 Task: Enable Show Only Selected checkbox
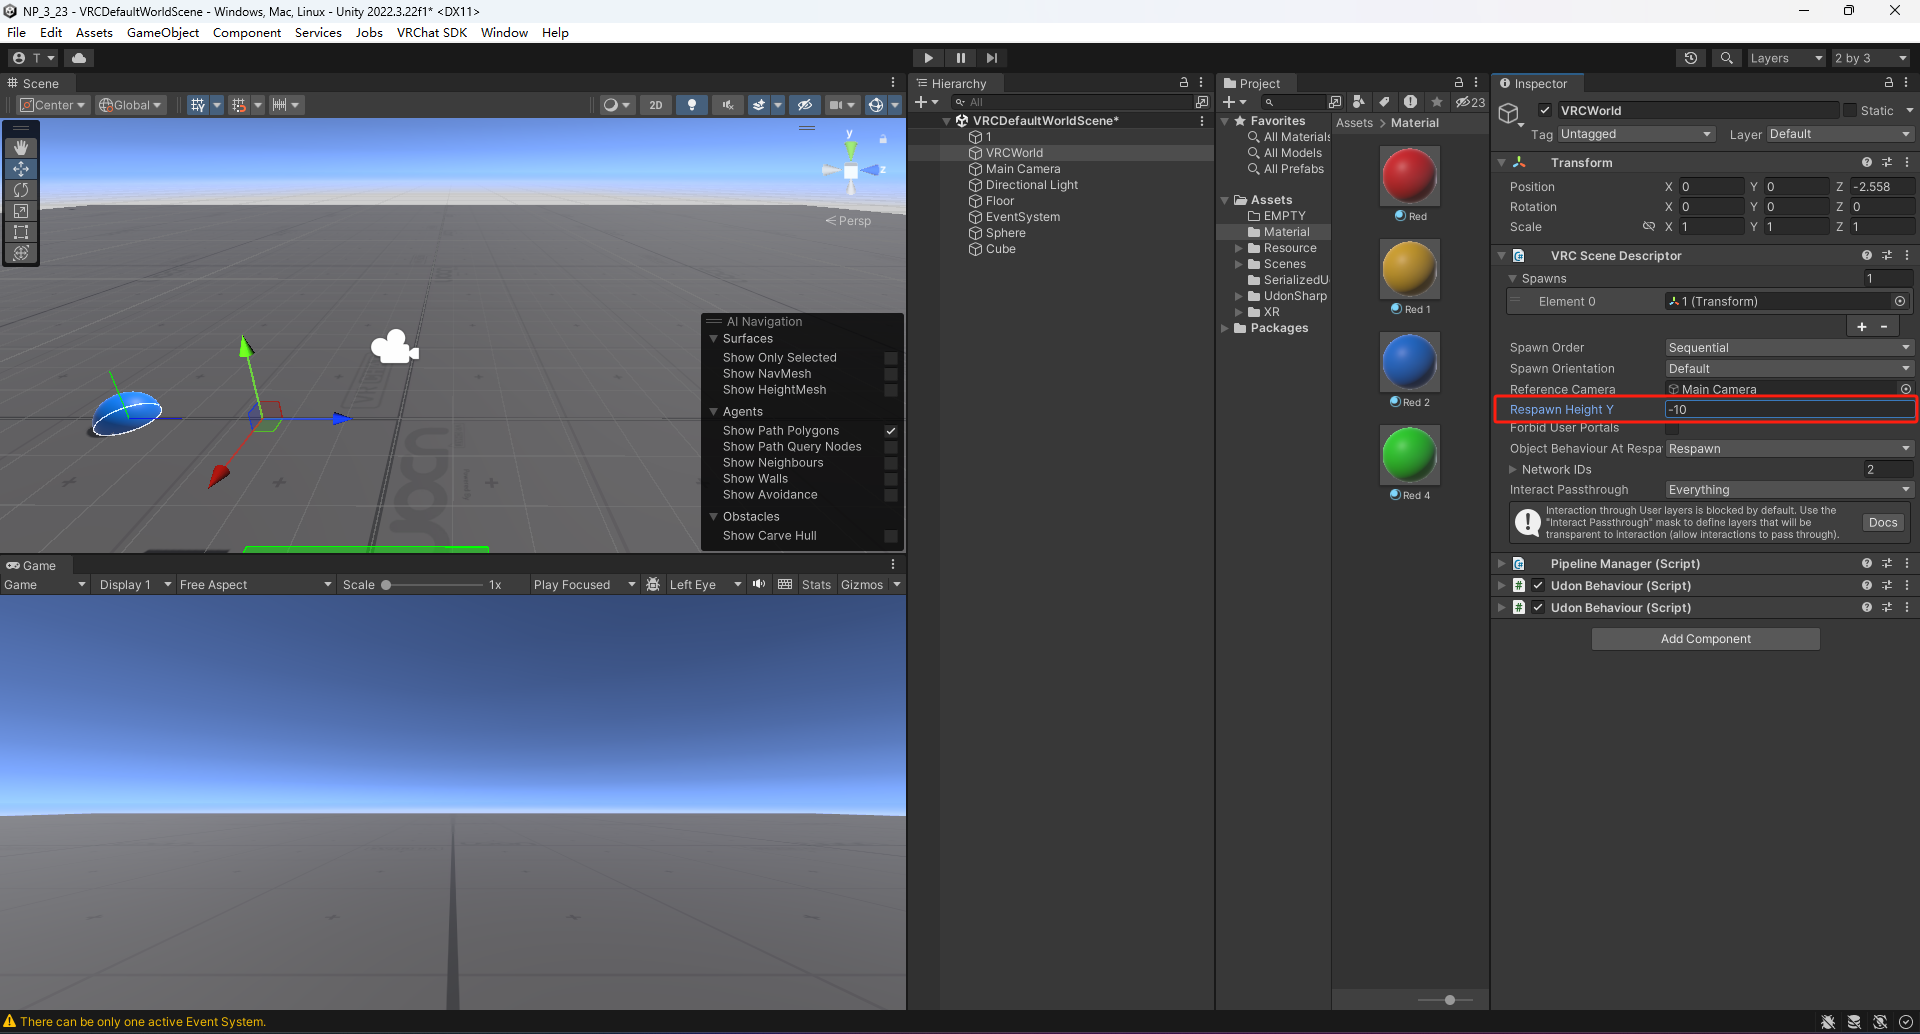(891, 358)
